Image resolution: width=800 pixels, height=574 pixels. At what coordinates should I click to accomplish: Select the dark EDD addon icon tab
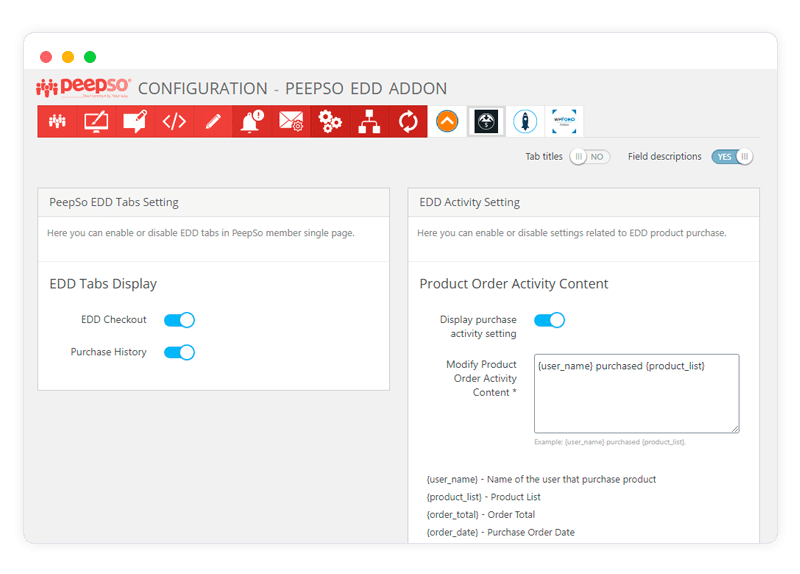tap(486, 121)
